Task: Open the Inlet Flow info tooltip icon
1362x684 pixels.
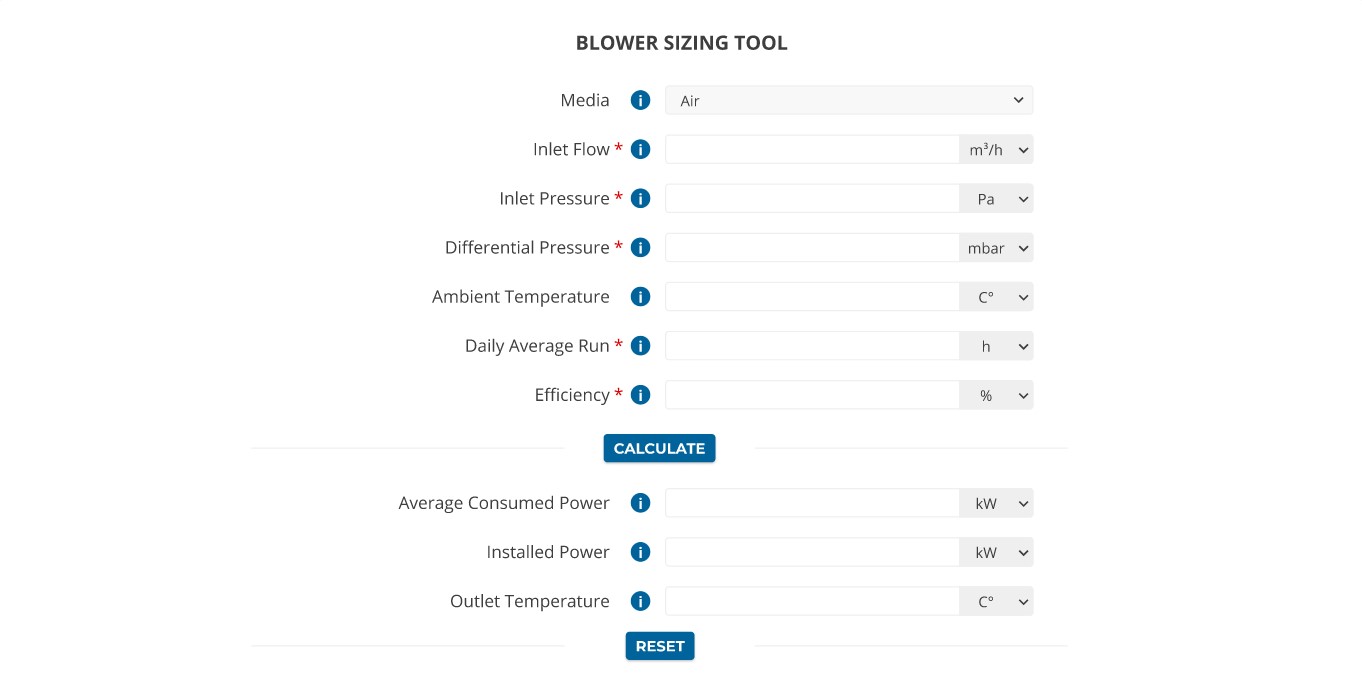Action: (x=640, y=148)
